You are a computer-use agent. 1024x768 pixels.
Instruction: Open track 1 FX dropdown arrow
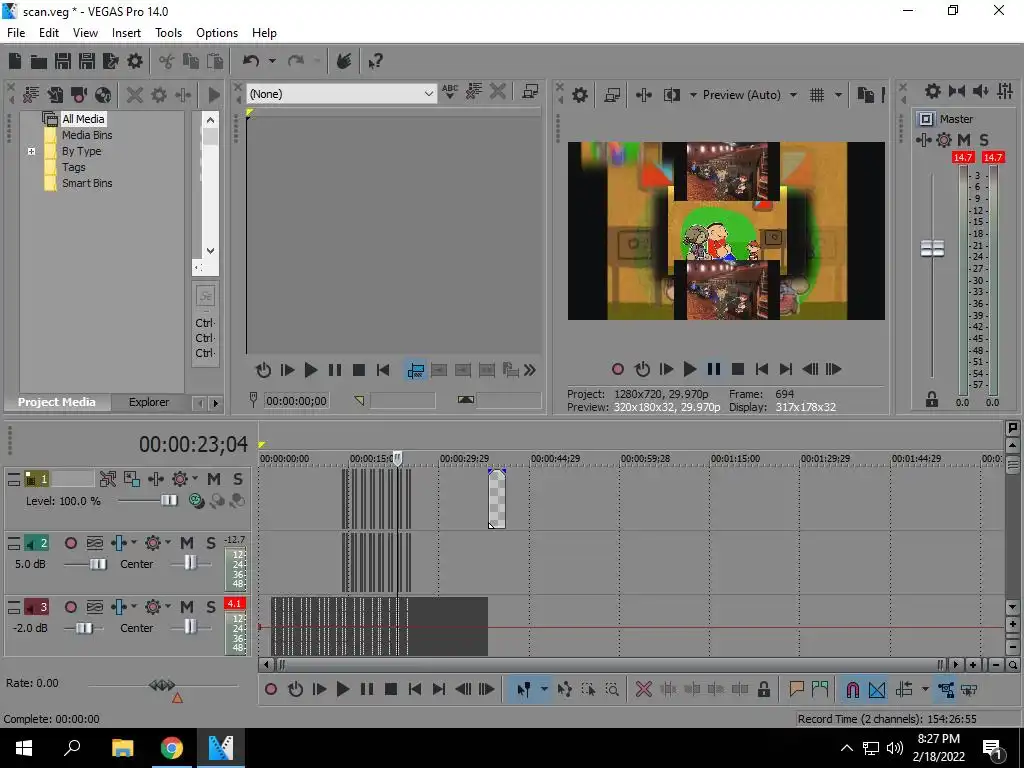tap(195, 479)
